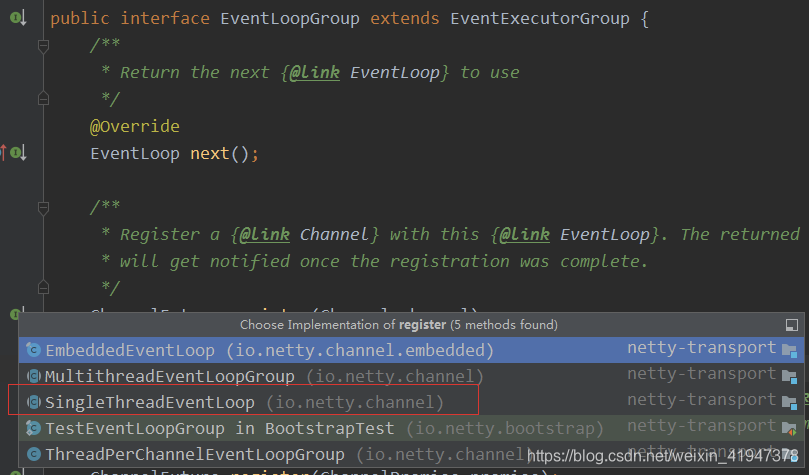This screenshot has width=809, height=475.
Task: Click the @Override annotation
Action: [135, 126]
